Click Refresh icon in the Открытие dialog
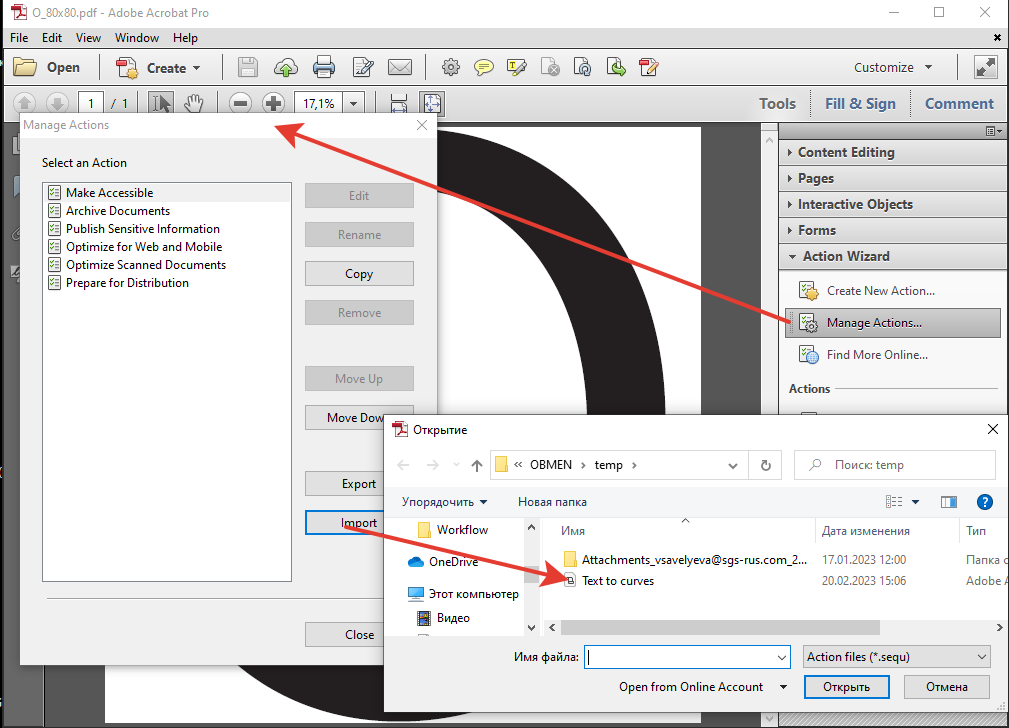 tap(766, 465)
